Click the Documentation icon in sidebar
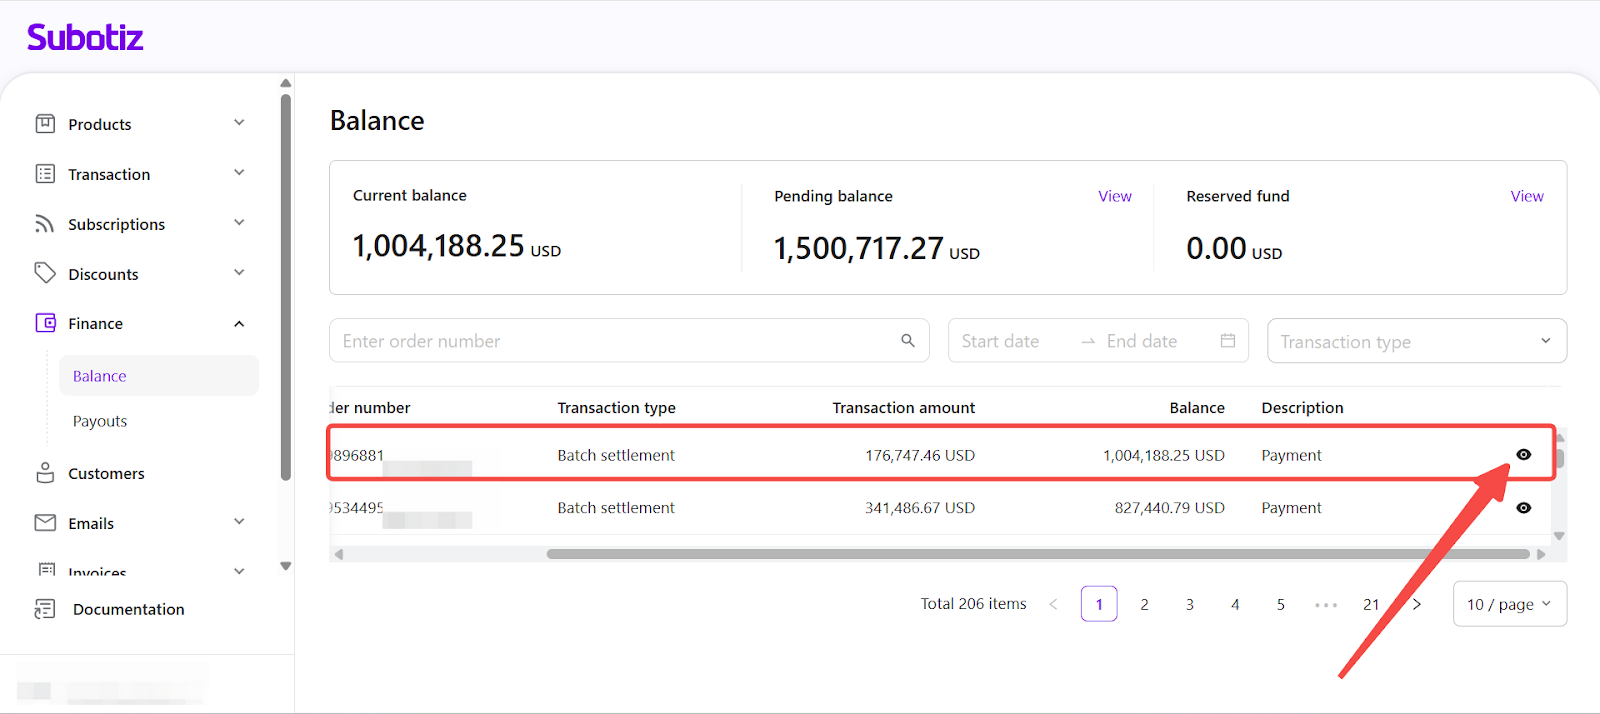 (x=45, y=609)
